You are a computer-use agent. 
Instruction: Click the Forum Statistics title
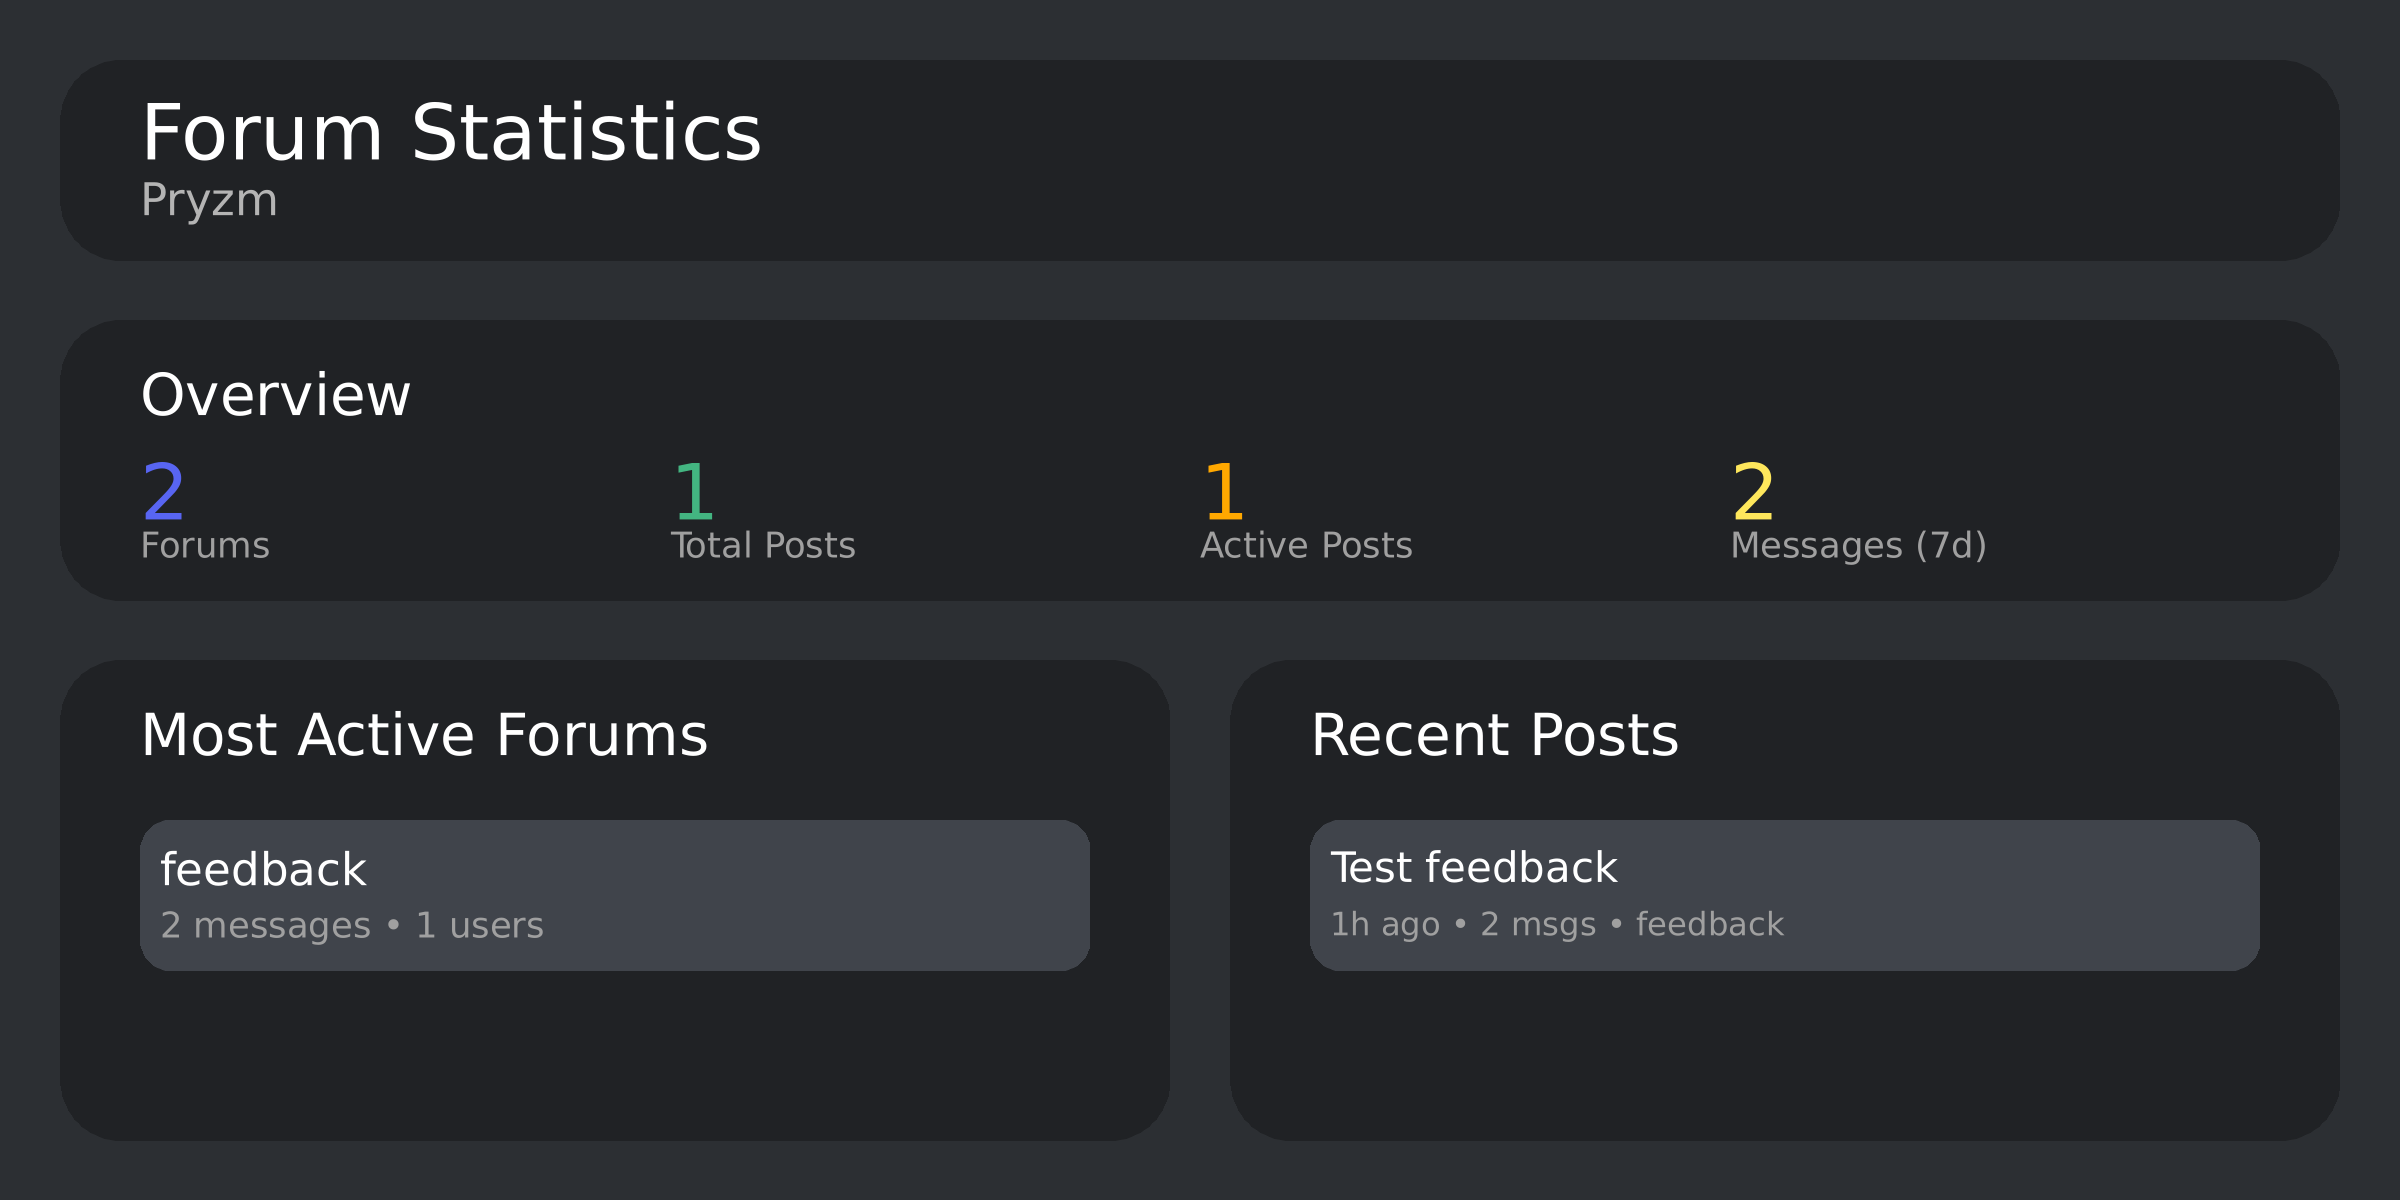tap(450, 130)
